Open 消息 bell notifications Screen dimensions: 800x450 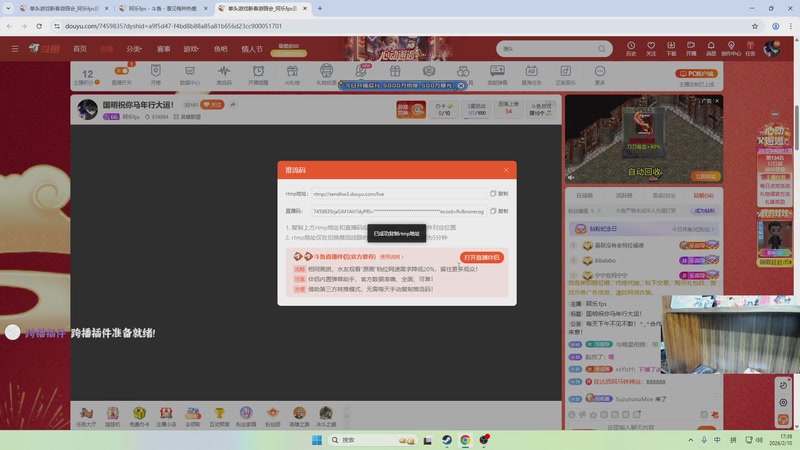pos(711,48)
